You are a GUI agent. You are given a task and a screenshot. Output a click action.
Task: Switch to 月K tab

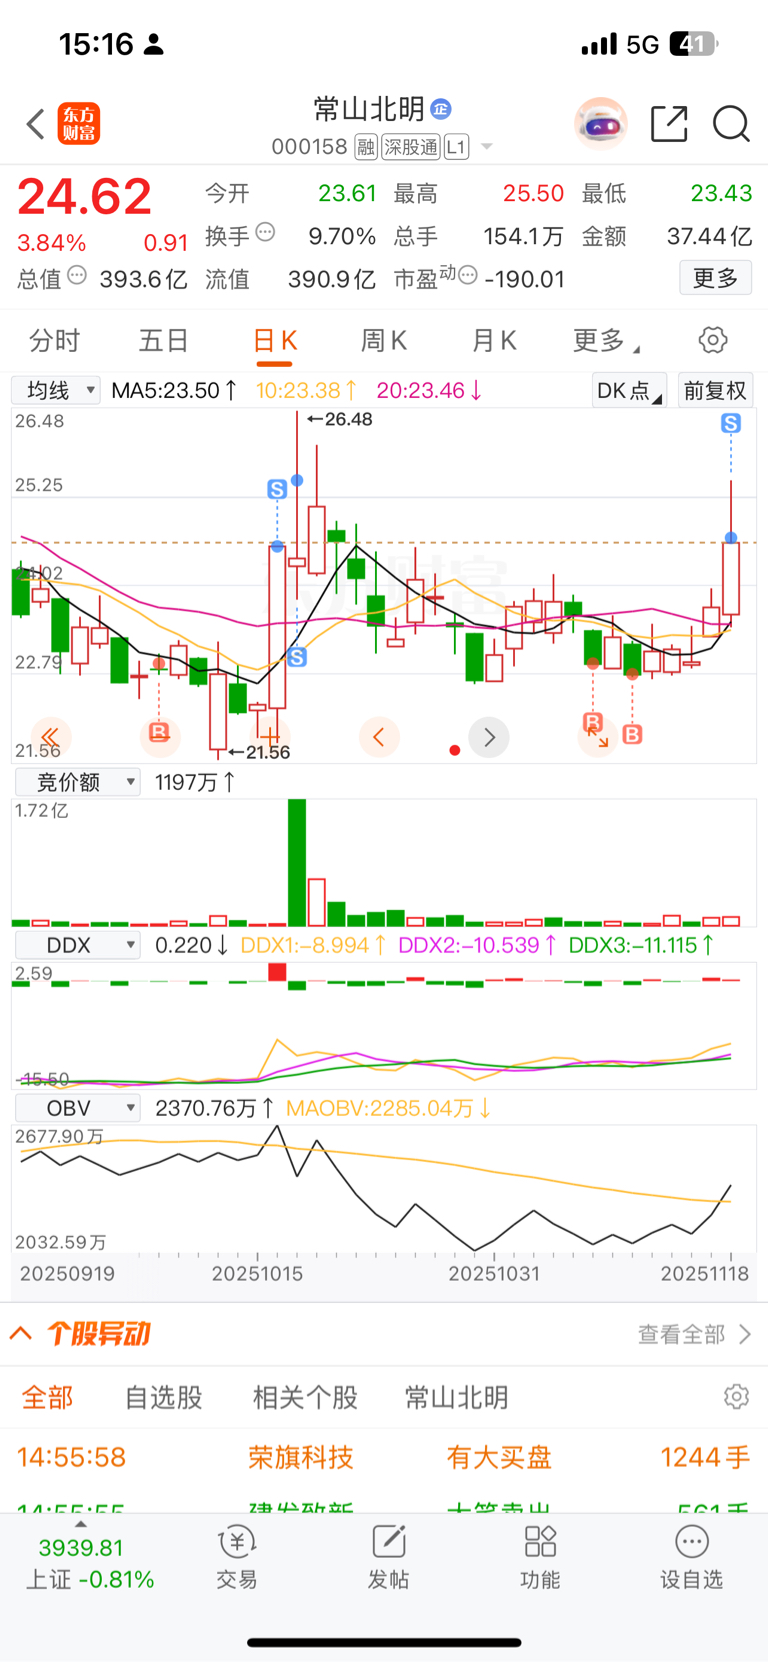tap(494, 341)
